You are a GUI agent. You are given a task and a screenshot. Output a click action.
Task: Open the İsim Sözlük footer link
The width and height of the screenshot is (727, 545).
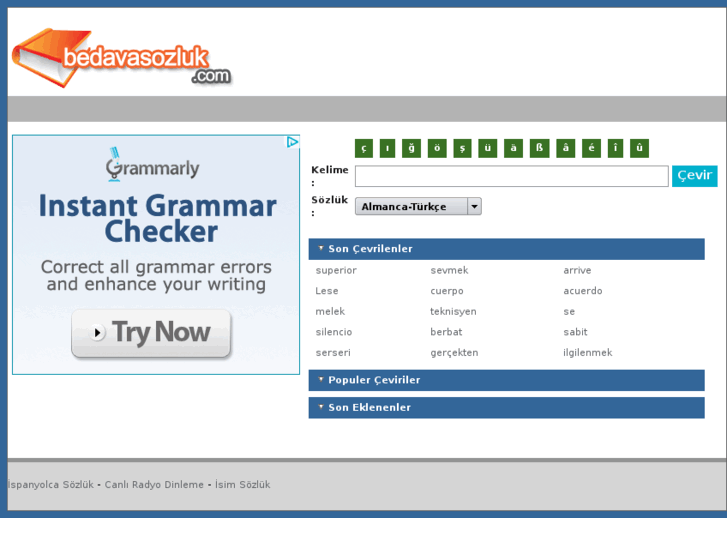242,485
